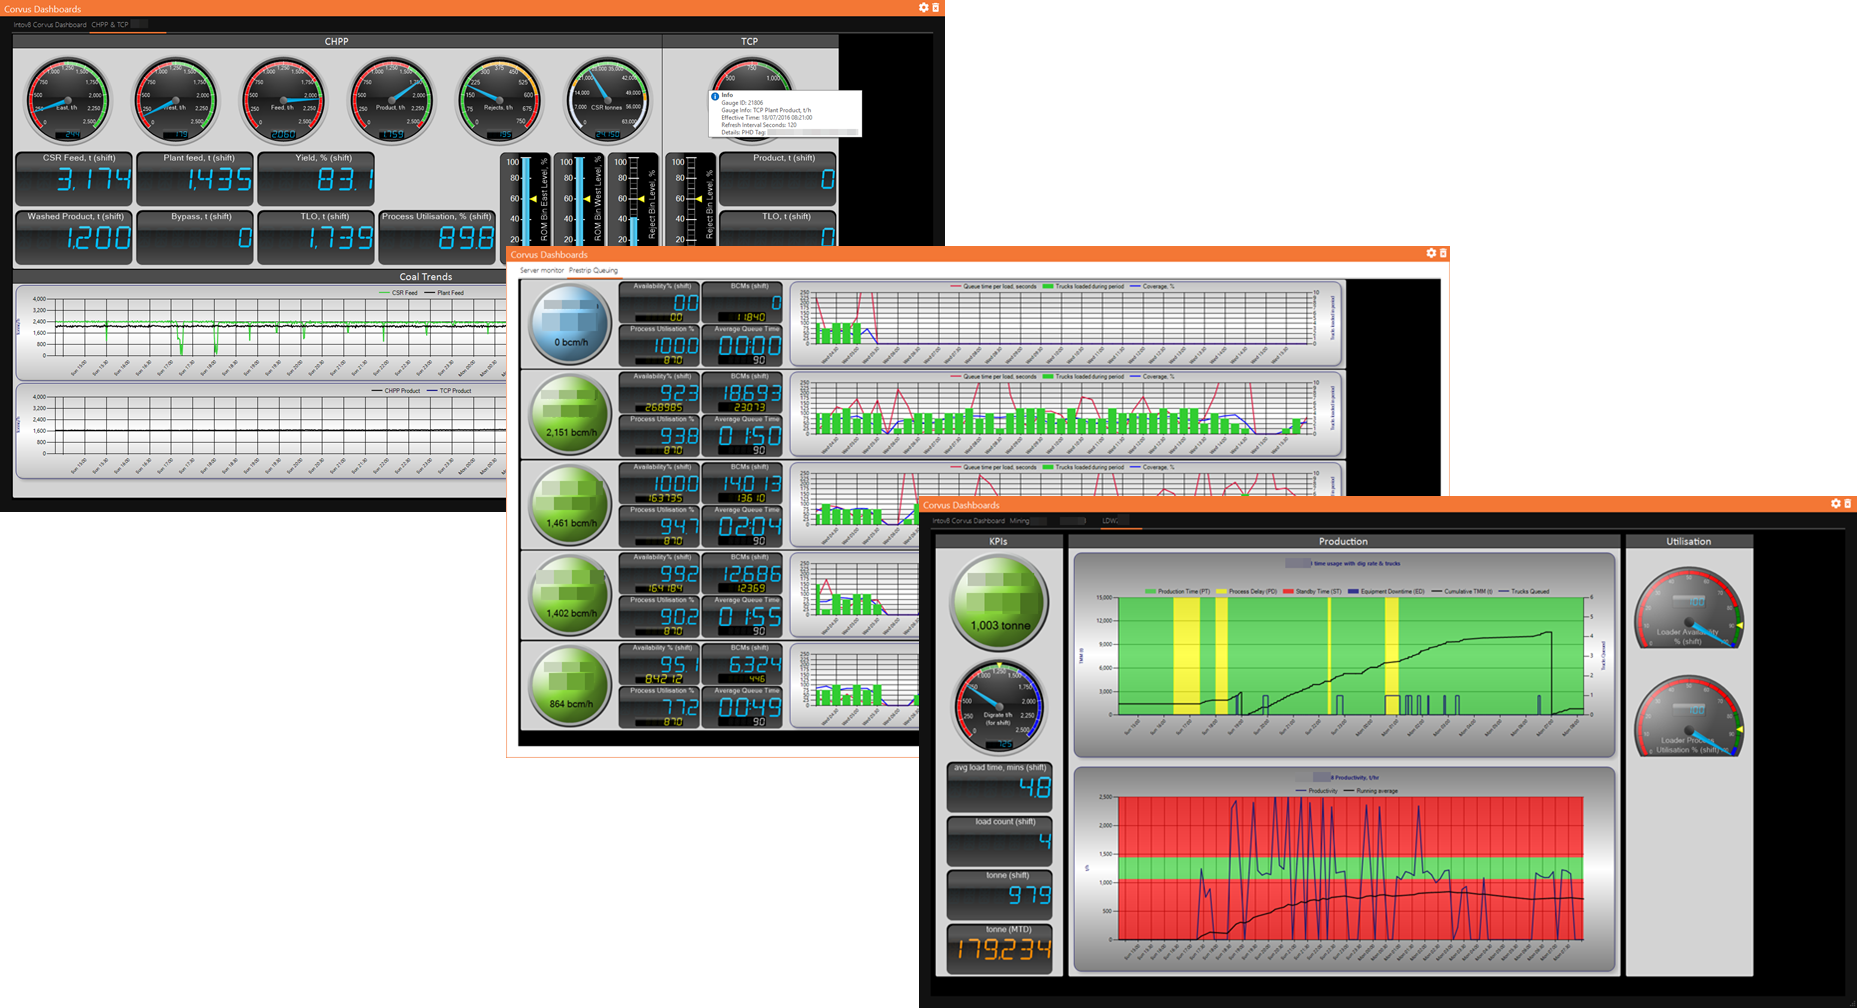
Task: Open settings gear in front KPIs window
Action: tap(1836, 504)
